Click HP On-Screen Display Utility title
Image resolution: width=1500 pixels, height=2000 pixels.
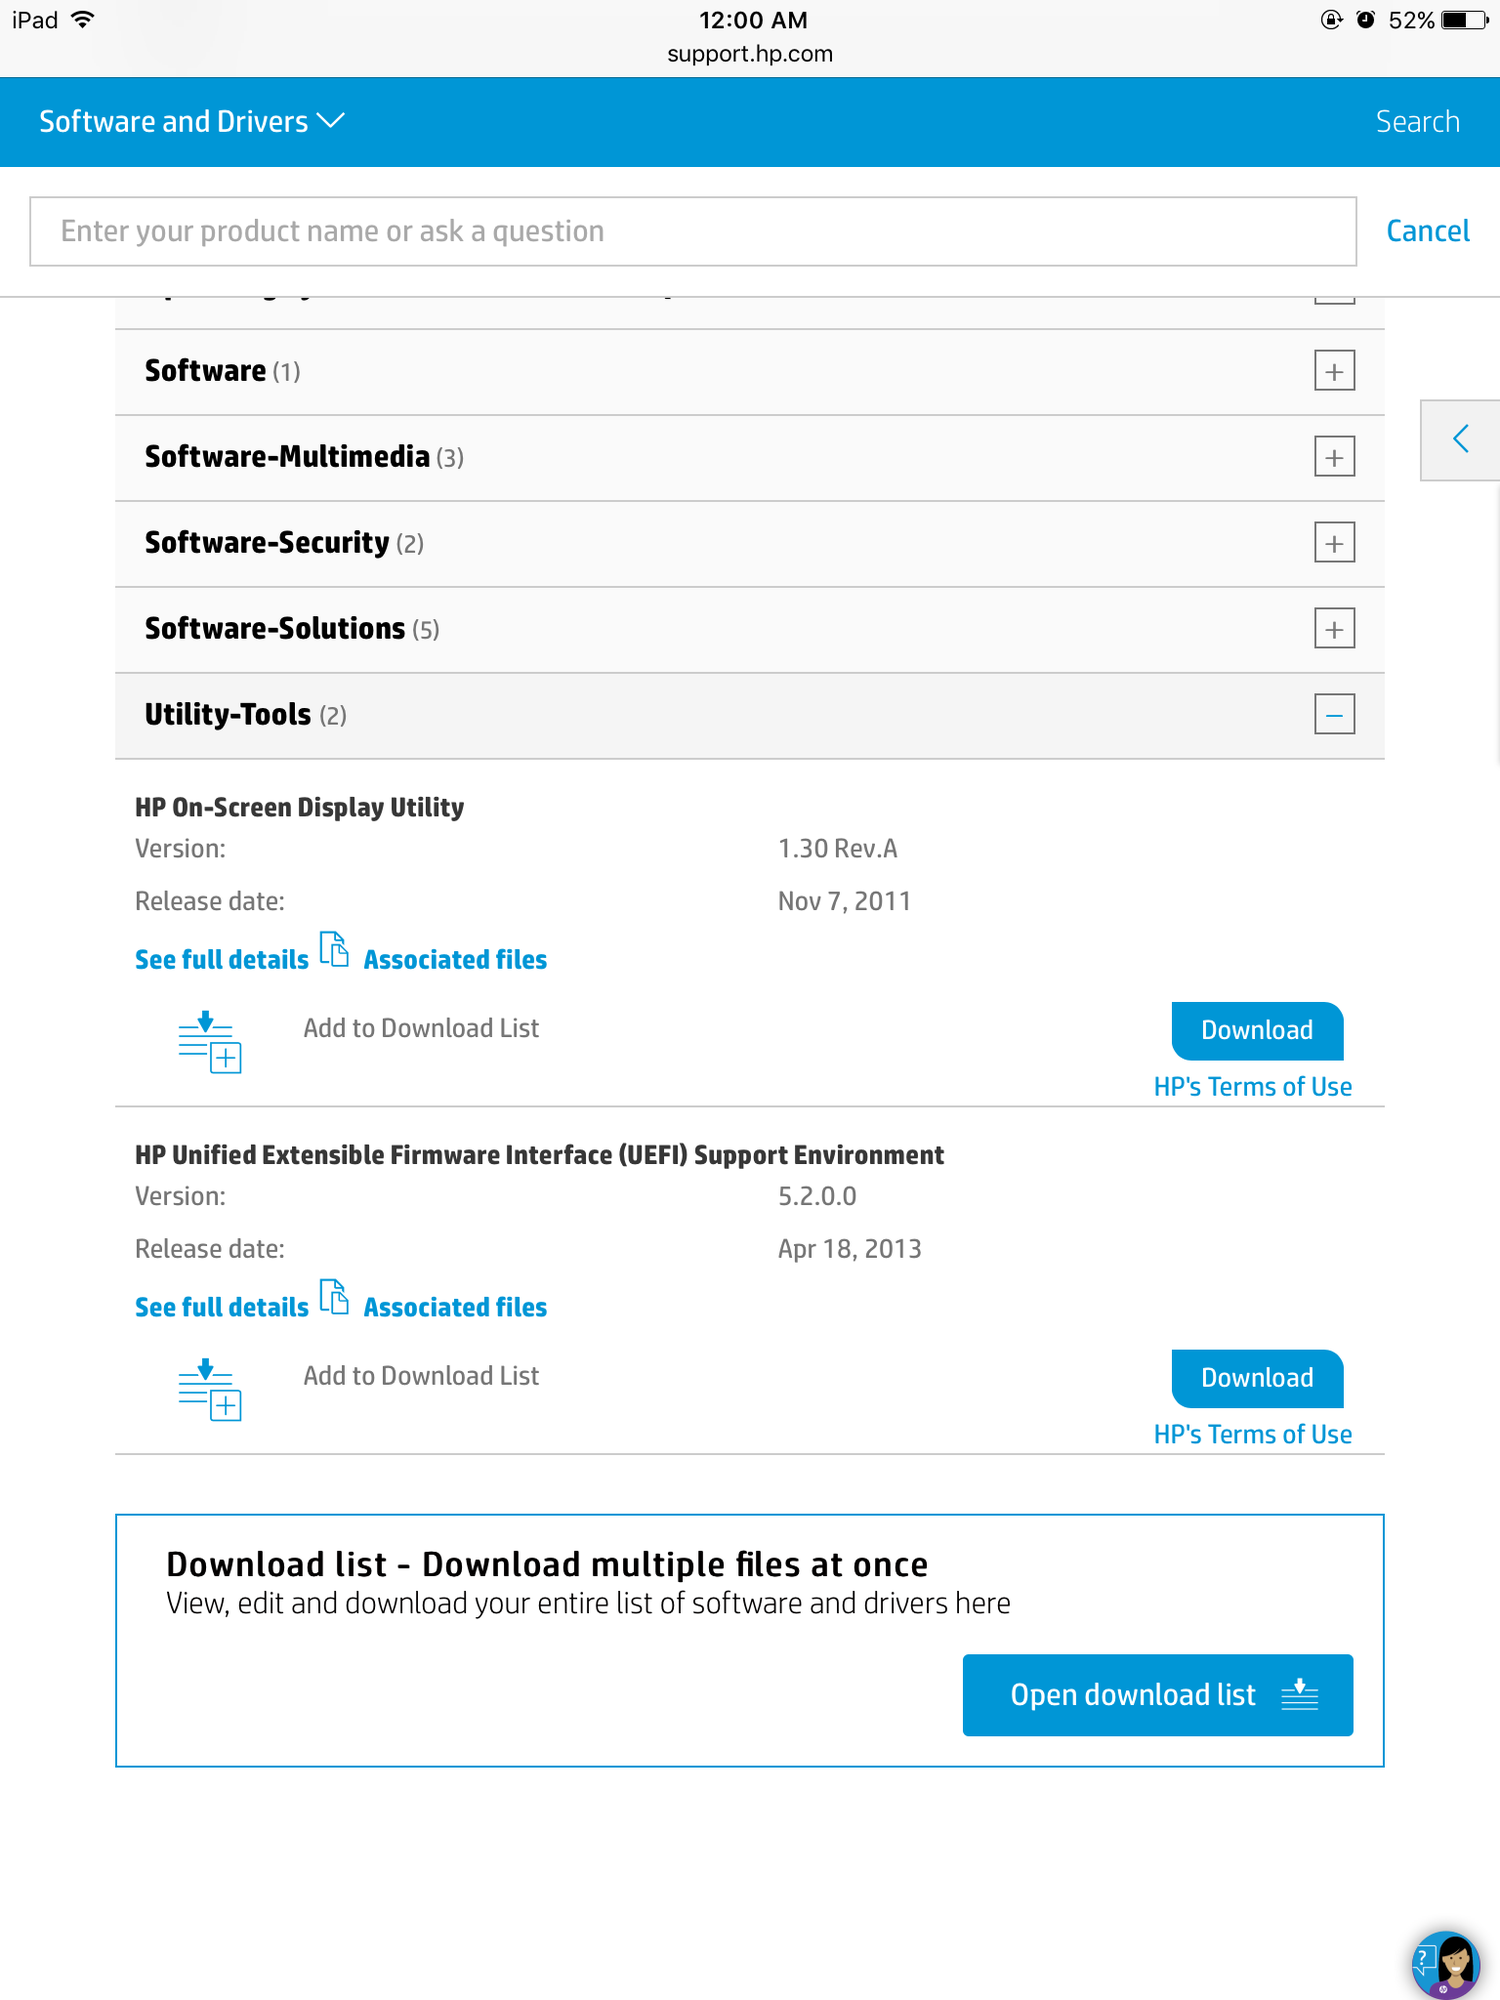[x=299, y=808]
